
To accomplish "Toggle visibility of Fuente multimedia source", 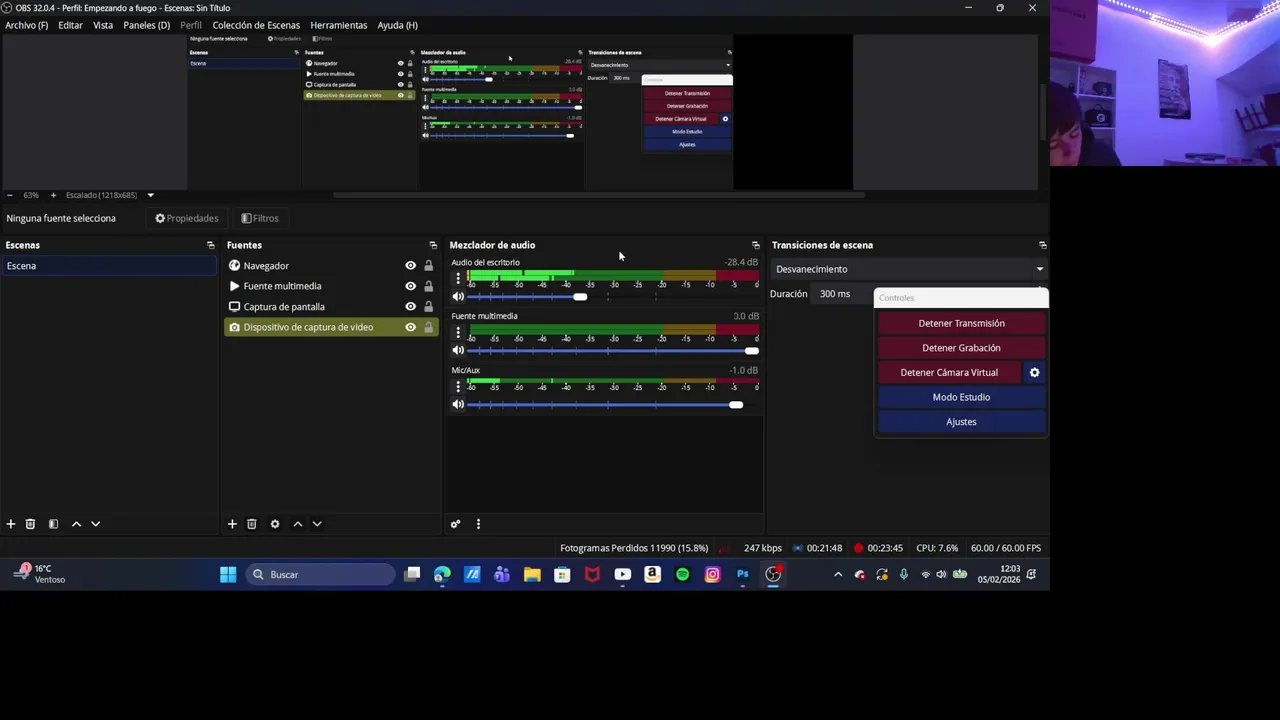I will [410, 286].
